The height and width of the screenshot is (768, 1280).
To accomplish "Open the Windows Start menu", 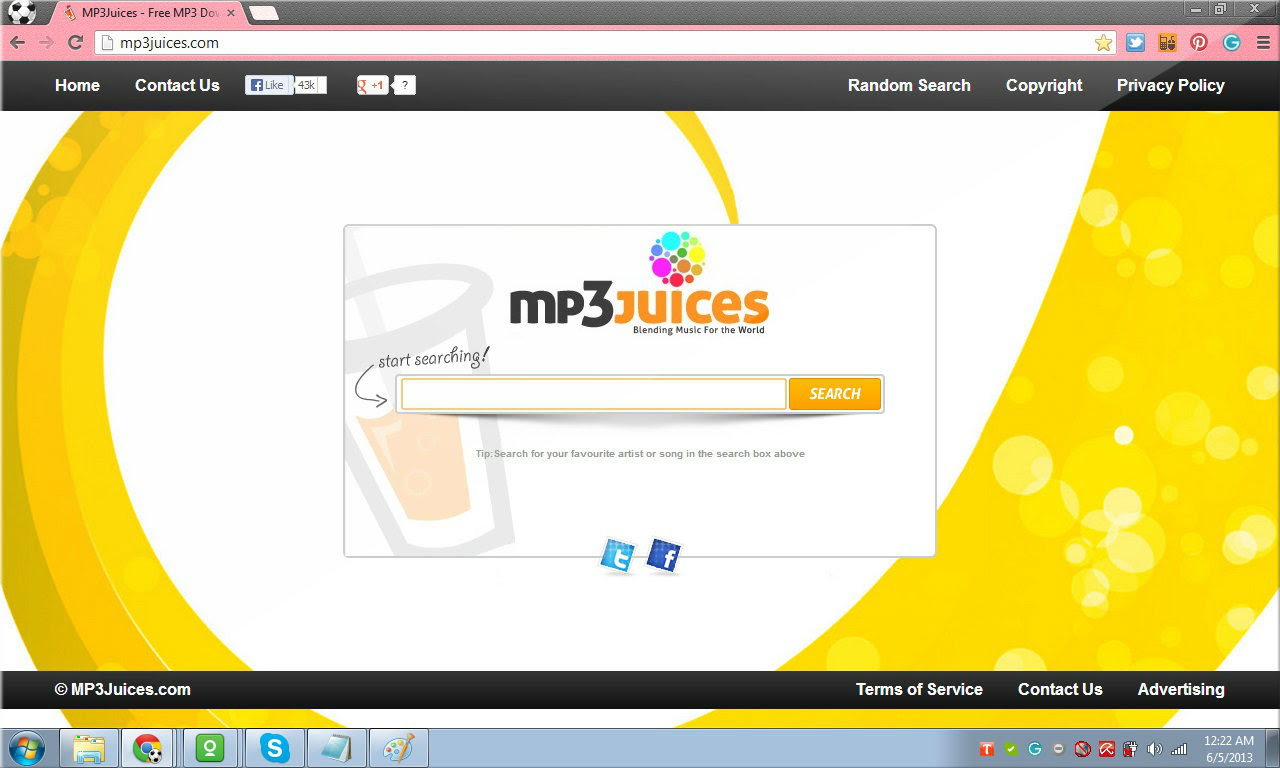I will tap(26, 748).
